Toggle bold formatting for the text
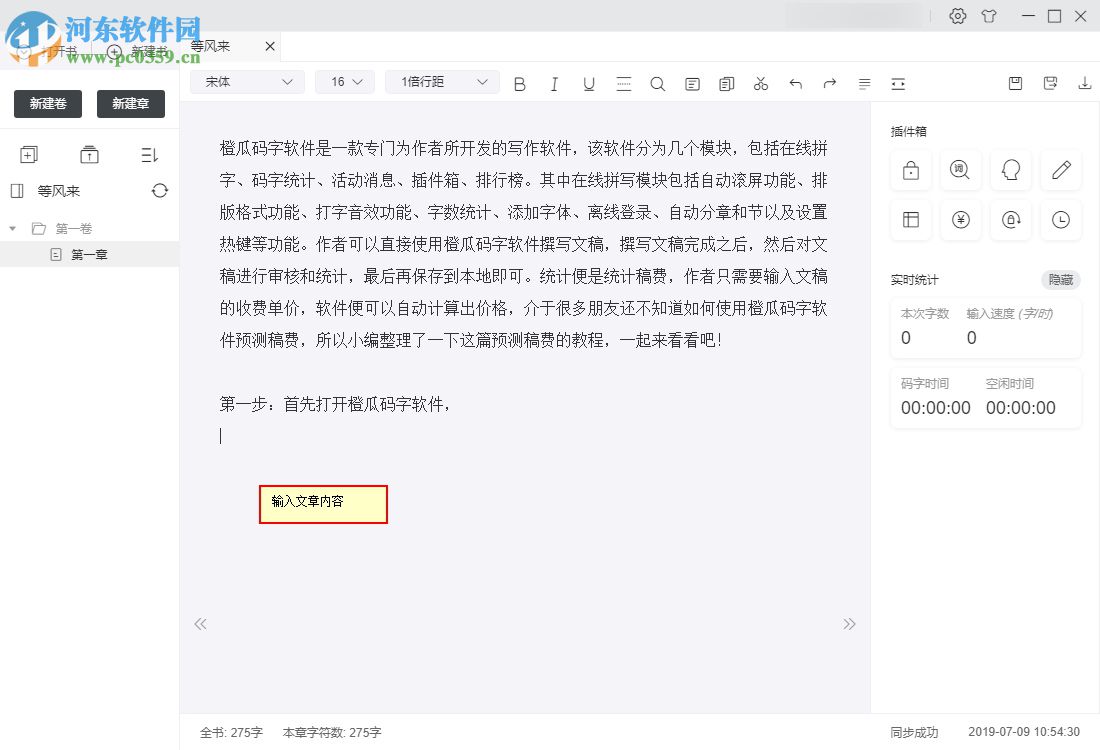The width and height of the screenshot is (1100, 750). point(519,84)
